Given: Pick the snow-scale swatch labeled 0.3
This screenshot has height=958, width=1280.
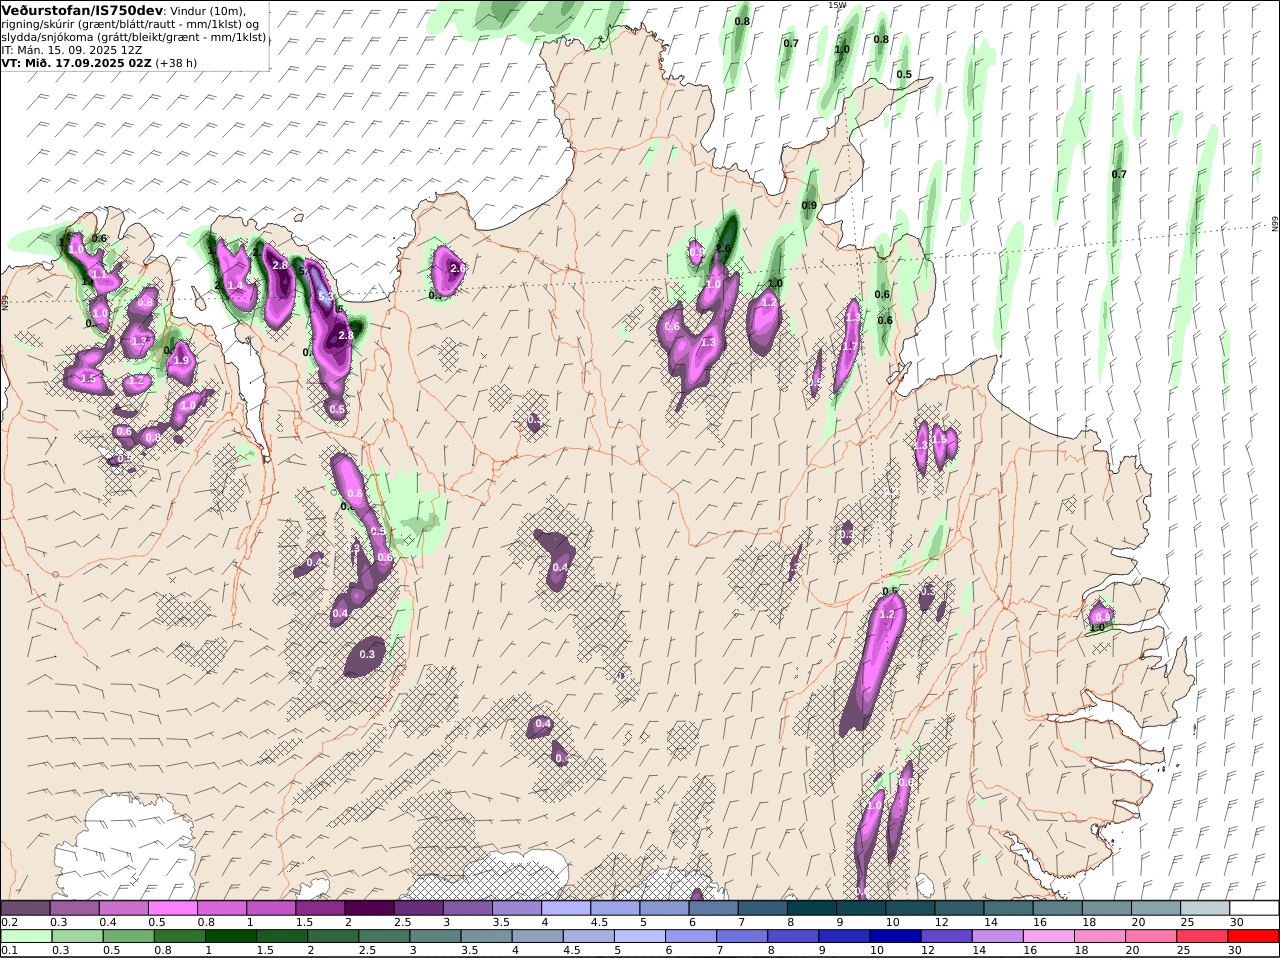Looking at the screenshot, I should [x=74, y=908].
